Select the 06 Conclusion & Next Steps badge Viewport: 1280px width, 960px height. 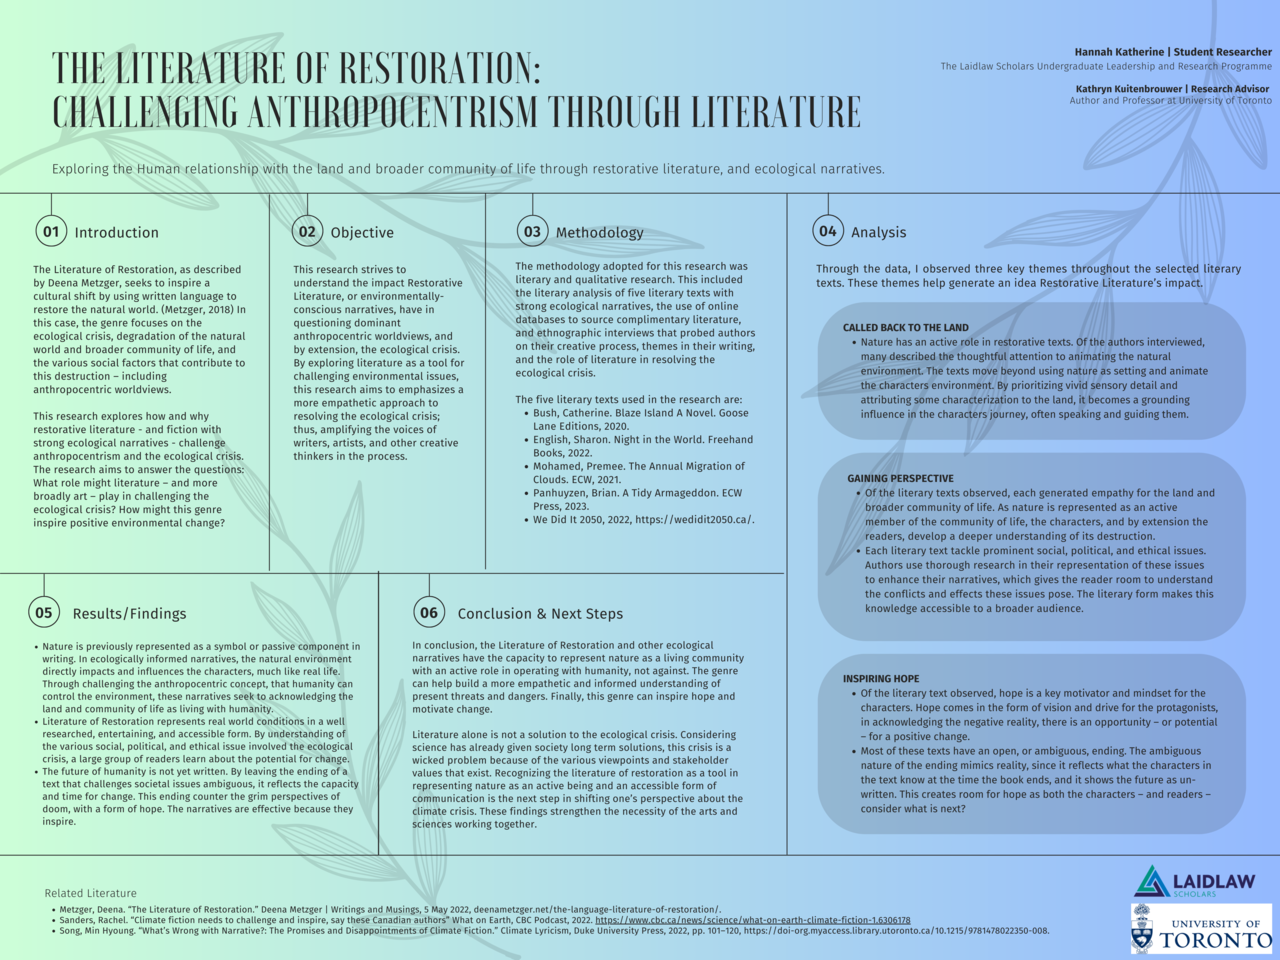(x=428, y=614)
